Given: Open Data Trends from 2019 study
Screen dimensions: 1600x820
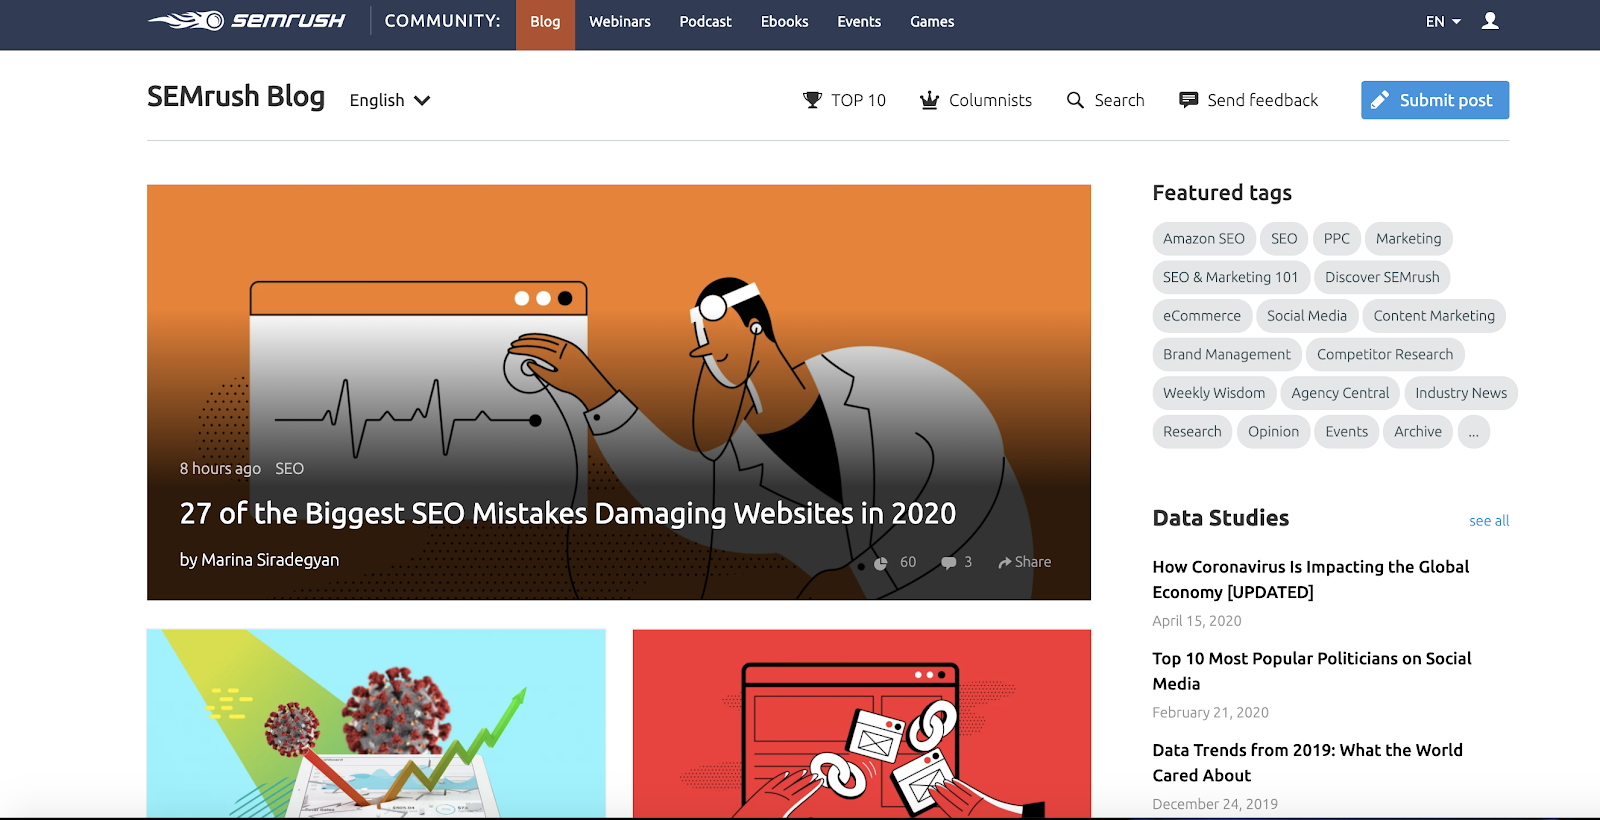Looking at the screenshot, I should pyautogui.click(x=1308, y=763).
